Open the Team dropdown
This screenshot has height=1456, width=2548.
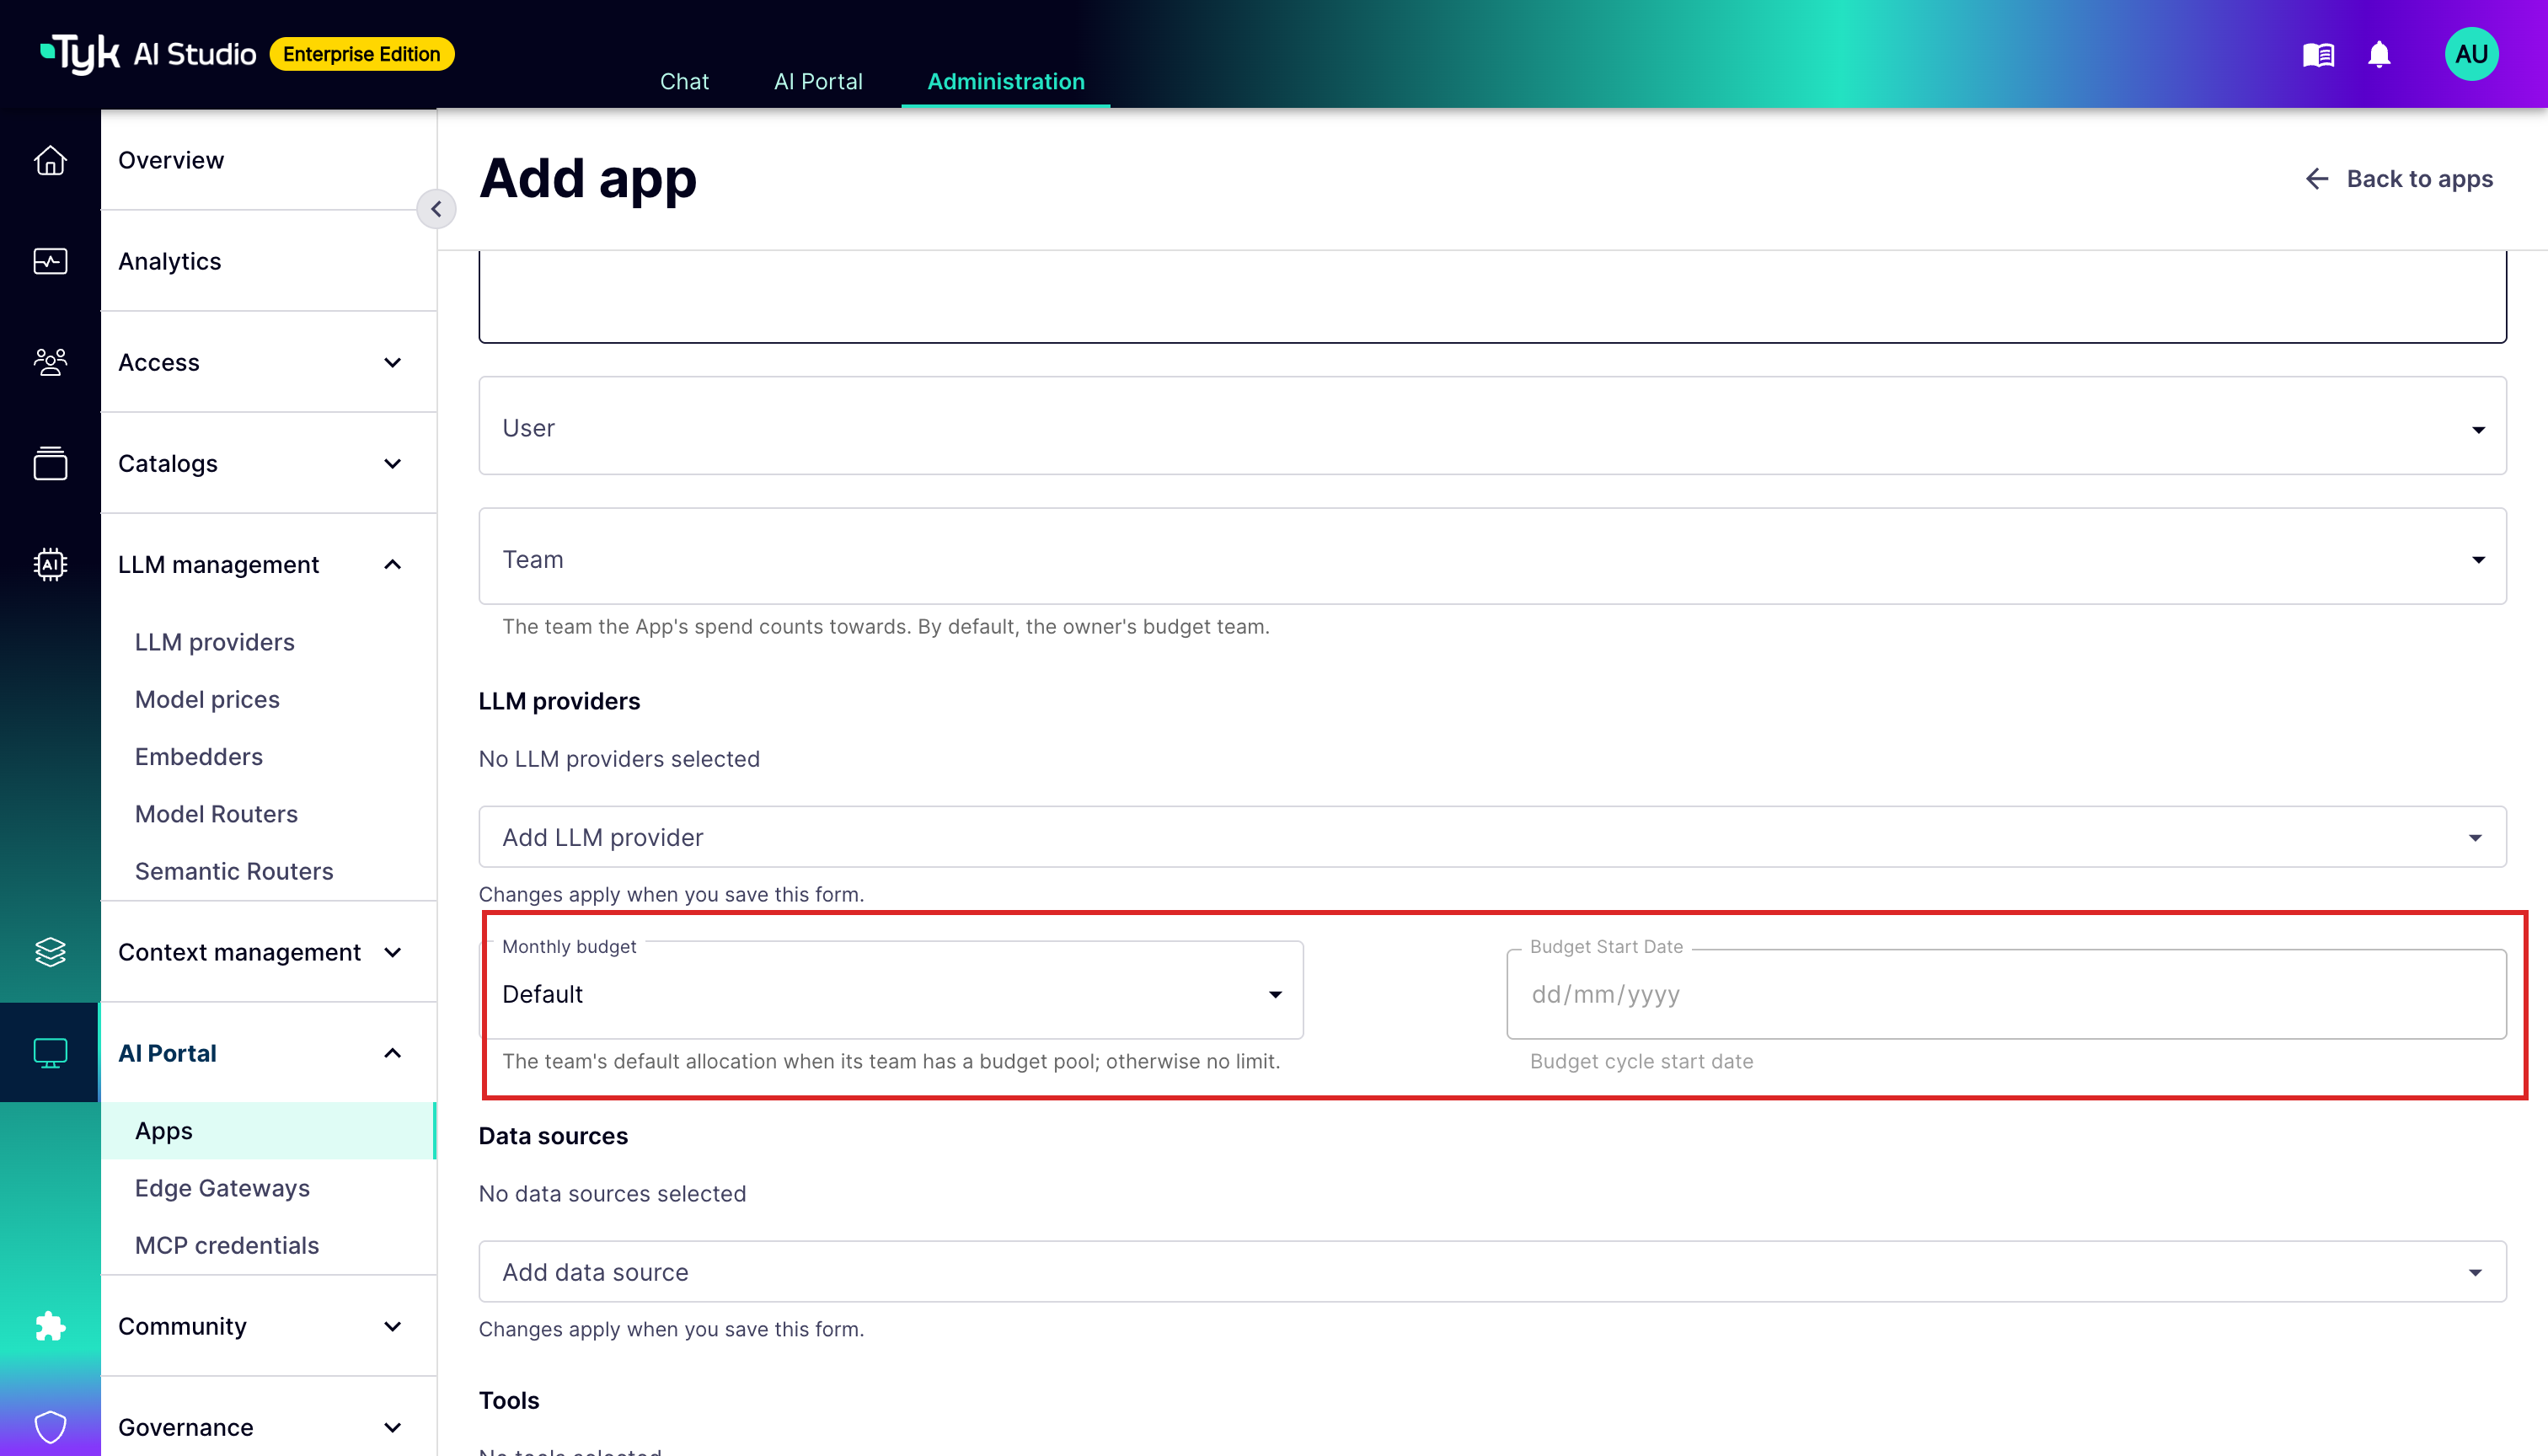(x=1492, y=558)
